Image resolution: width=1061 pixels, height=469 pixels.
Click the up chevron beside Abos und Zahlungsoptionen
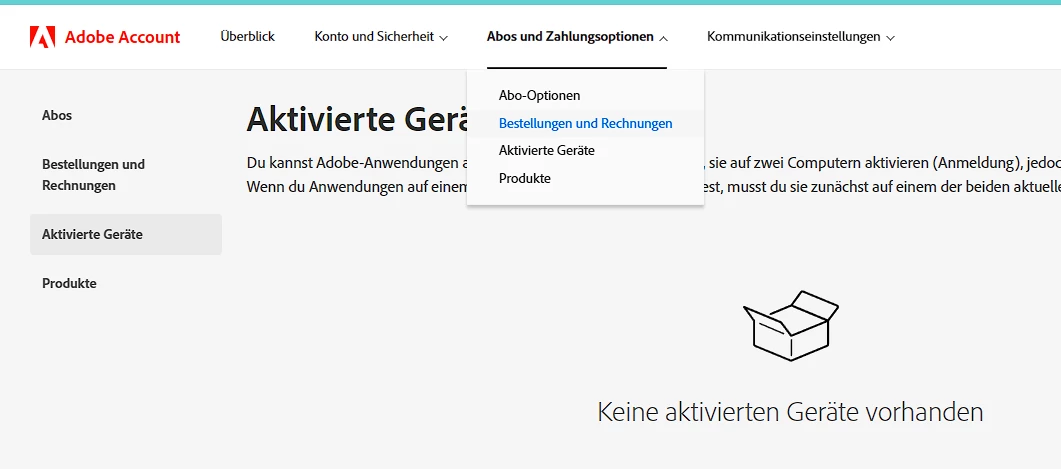[x=663, y=38]
